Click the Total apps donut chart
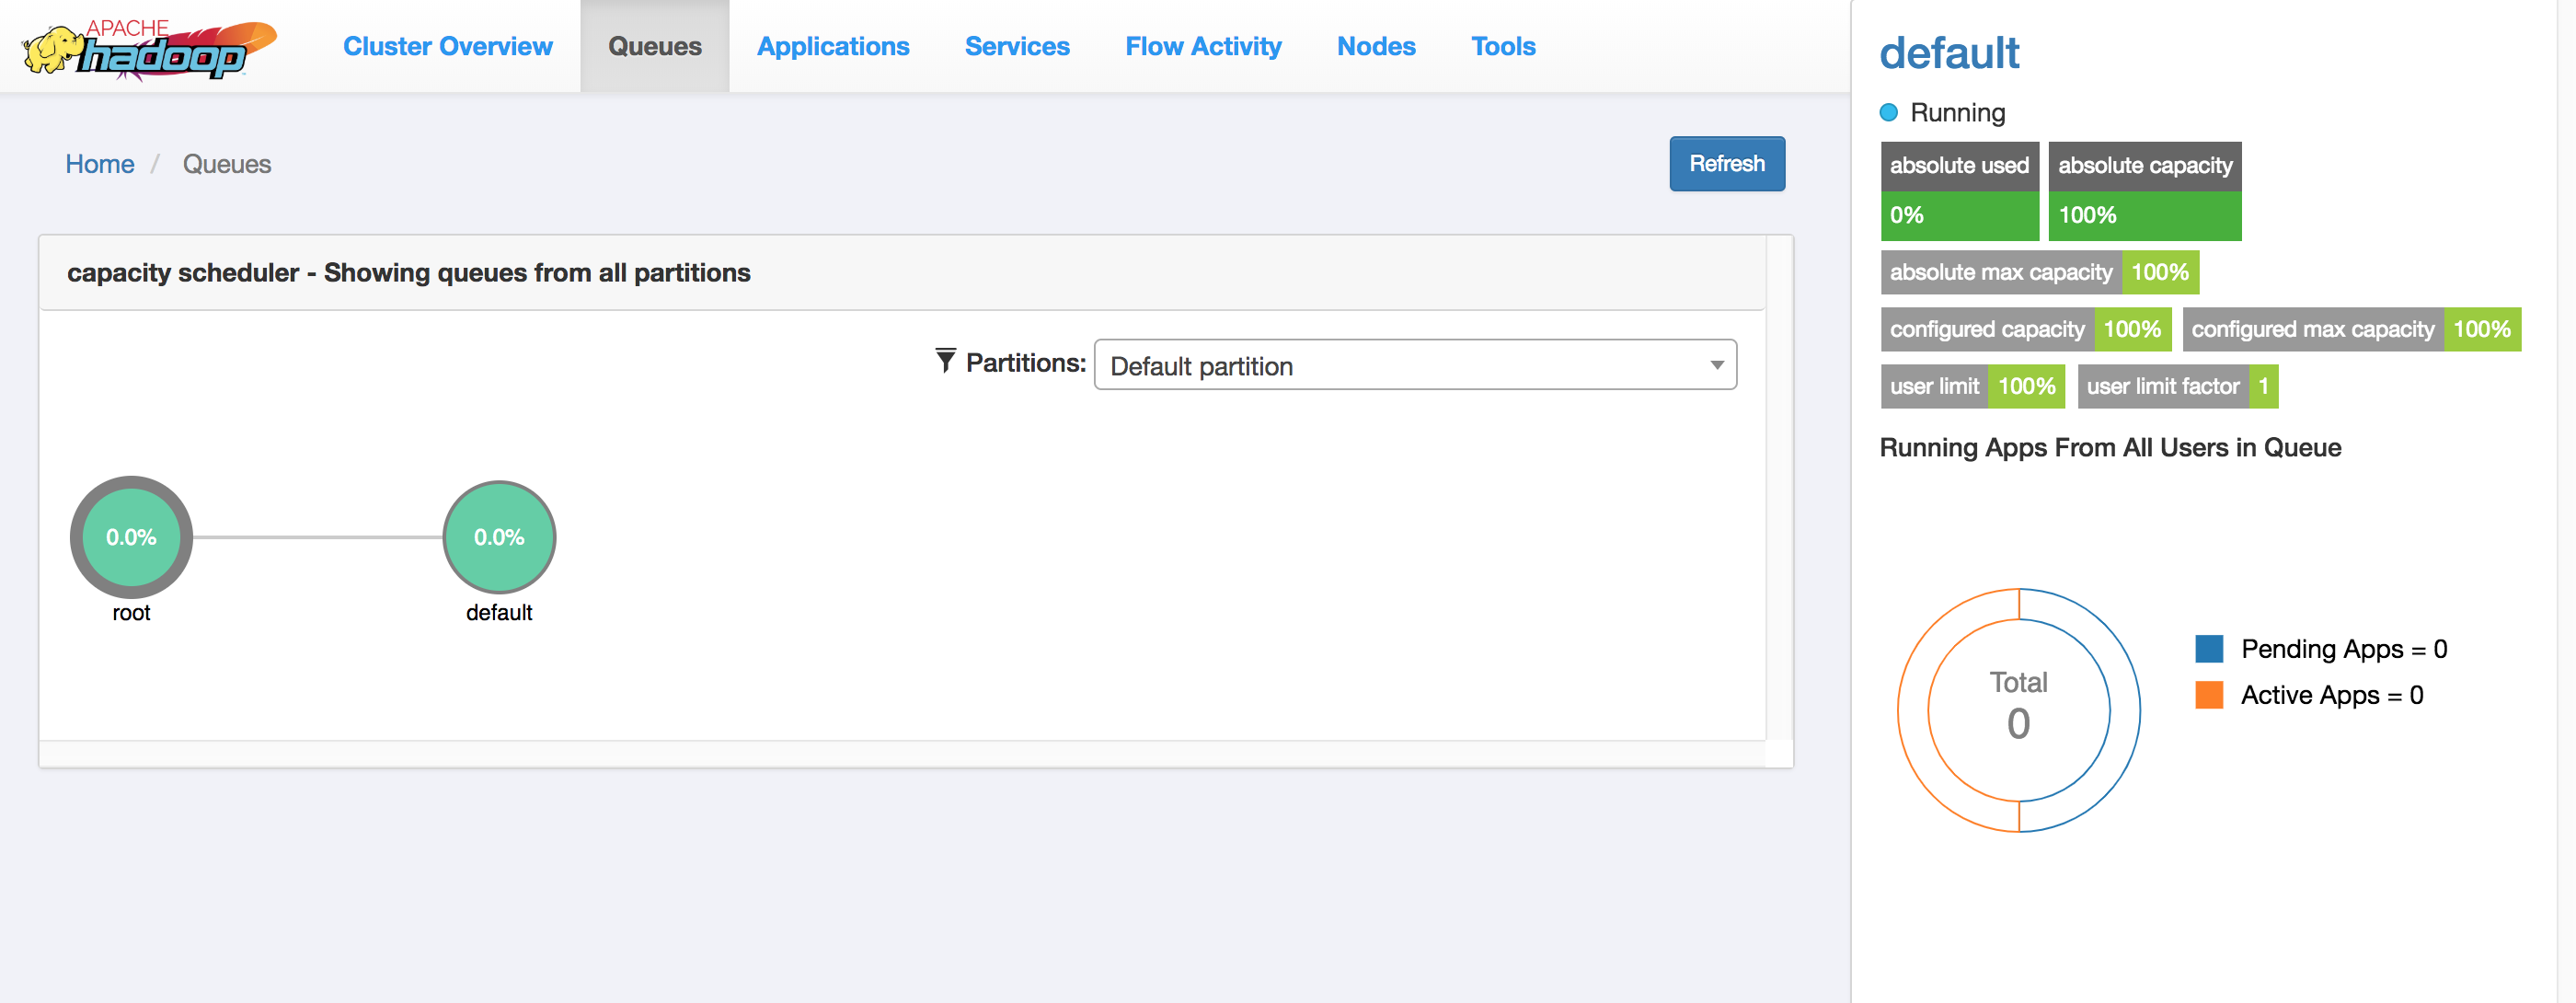This screenshot has width=2576, height=1003. 2018,709
